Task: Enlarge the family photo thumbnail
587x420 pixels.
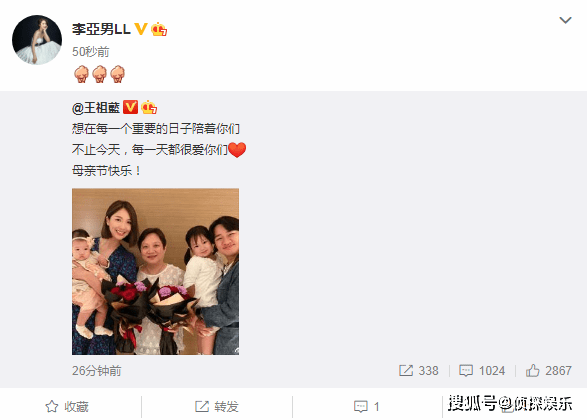Action: (x=155, y=271)
